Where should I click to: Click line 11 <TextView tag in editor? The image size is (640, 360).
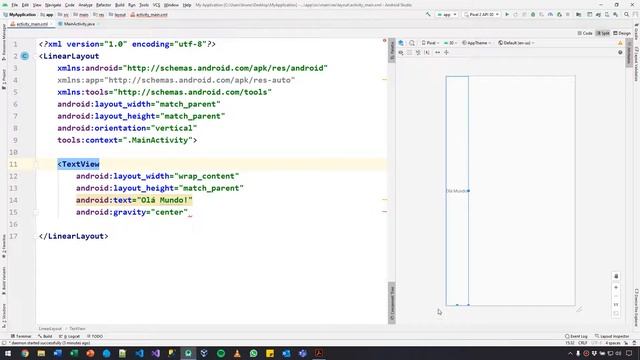[x=78, y=164]
